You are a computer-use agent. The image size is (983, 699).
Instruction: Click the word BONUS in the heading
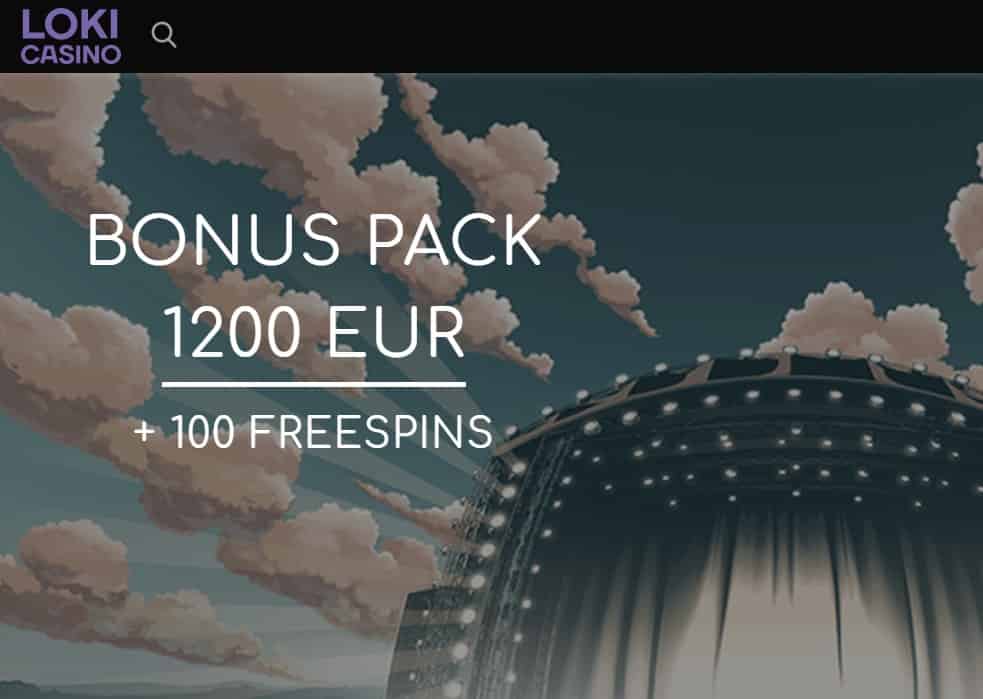point(214,241)
